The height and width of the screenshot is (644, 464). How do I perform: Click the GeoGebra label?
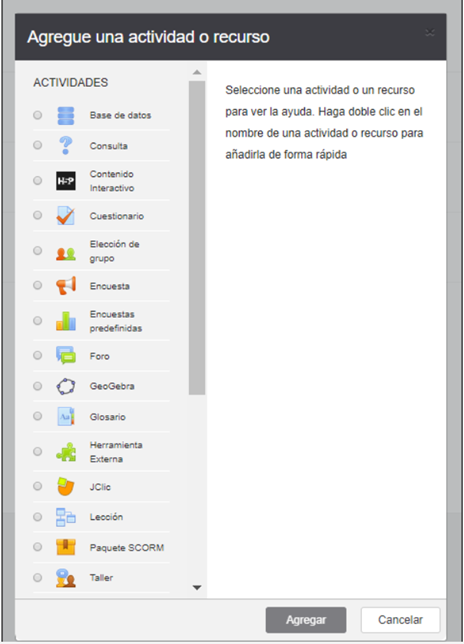point(112,386)
